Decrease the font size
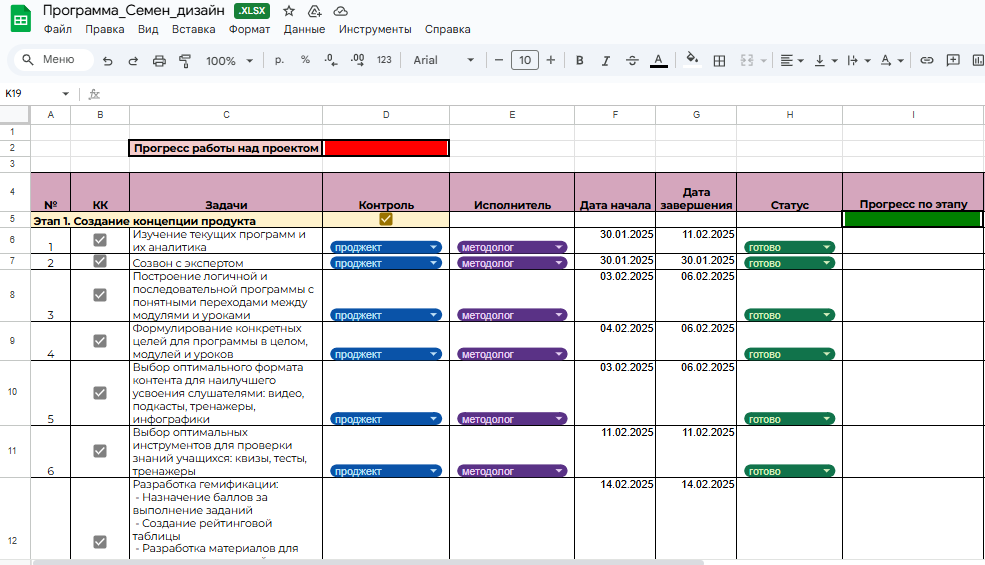Screen dimensions: 985x565 coord(499,60)
